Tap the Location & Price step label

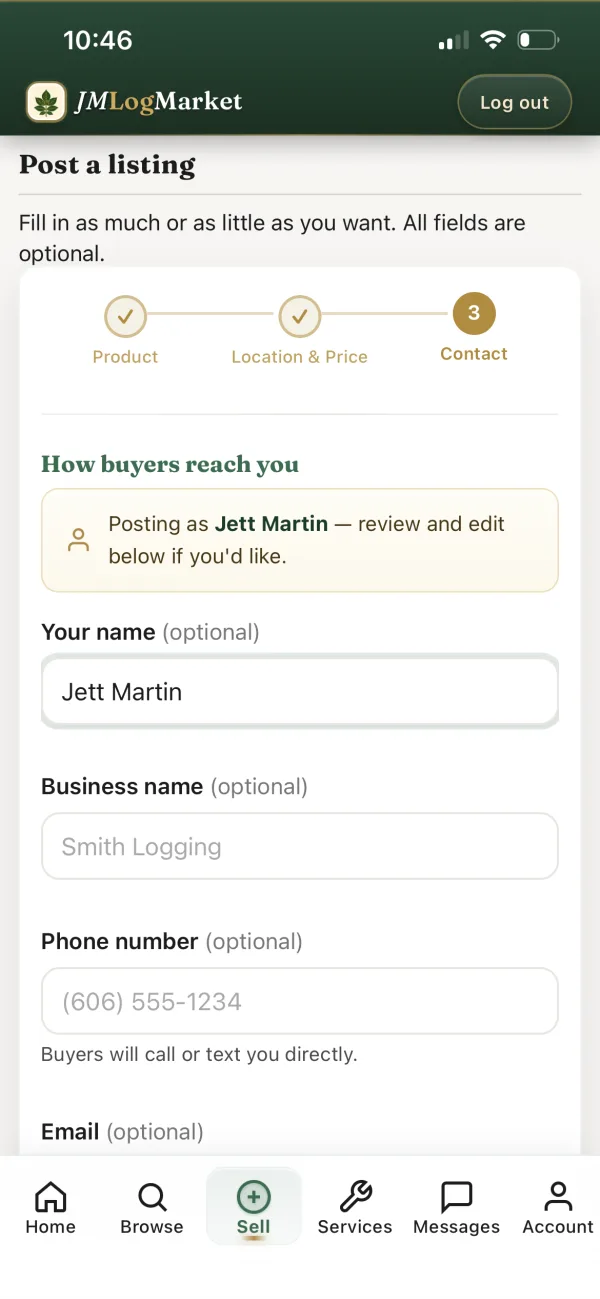pos(299,357)
